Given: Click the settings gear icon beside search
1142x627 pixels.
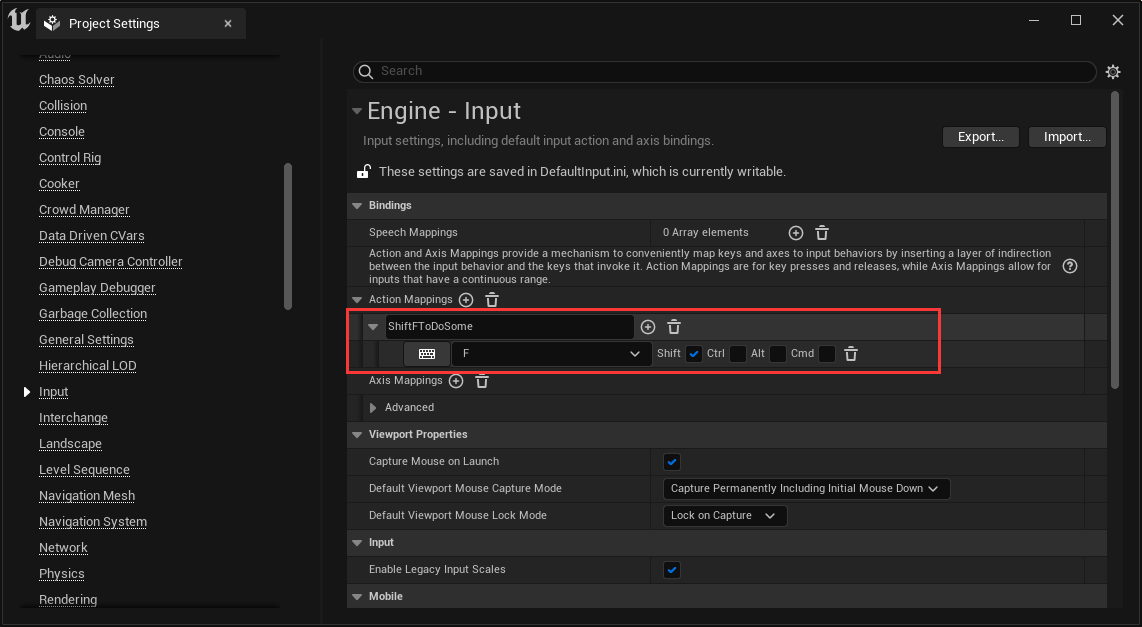Looking at the screenshot, I should [1113, 72].
